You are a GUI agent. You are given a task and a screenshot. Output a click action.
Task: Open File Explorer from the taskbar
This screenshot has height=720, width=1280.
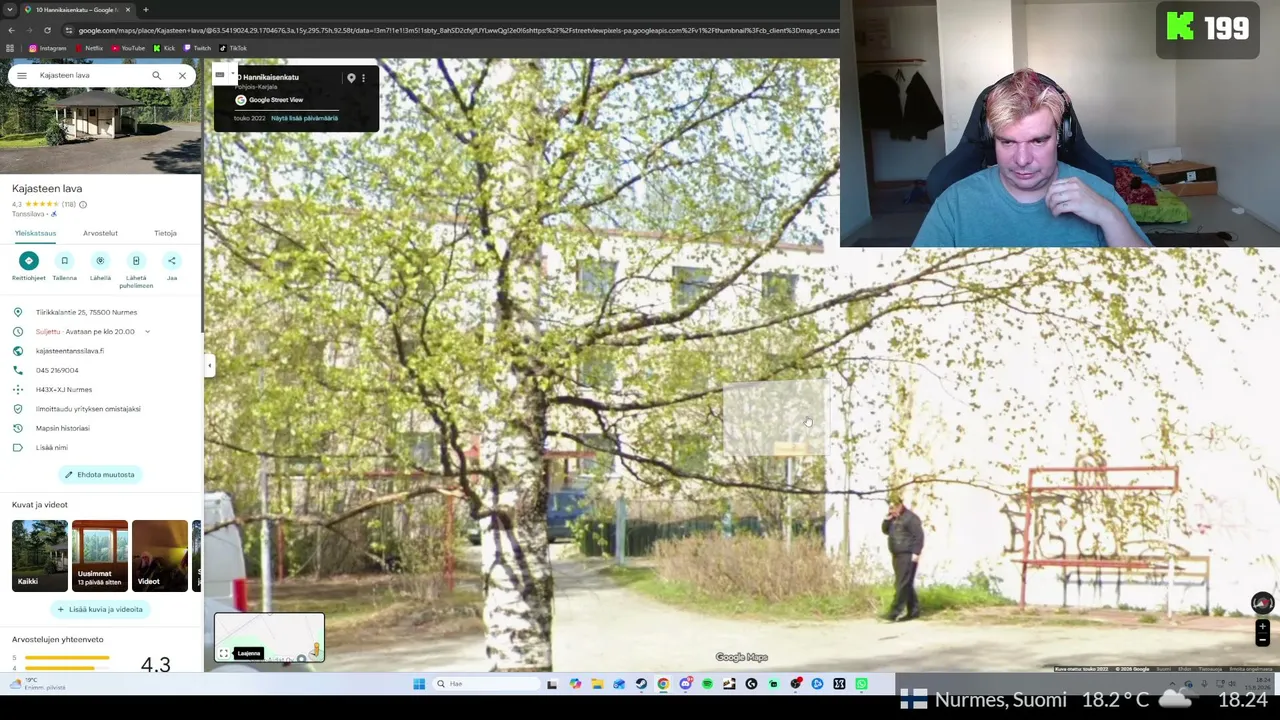click(597, 684)
